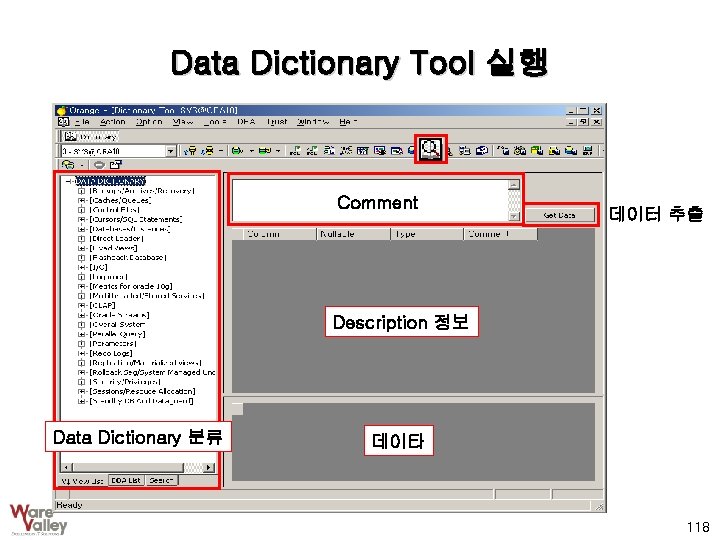Click the Comment box scroll-up arrow

tap(514, 185)
